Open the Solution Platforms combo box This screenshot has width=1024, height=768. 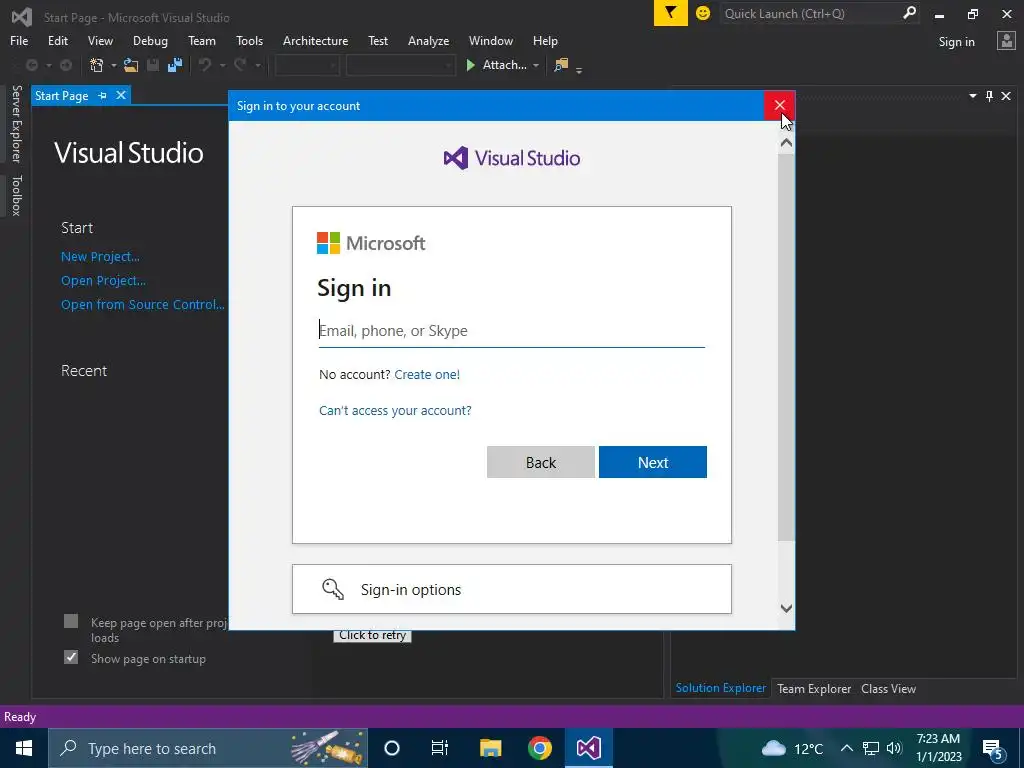point(400,65)
